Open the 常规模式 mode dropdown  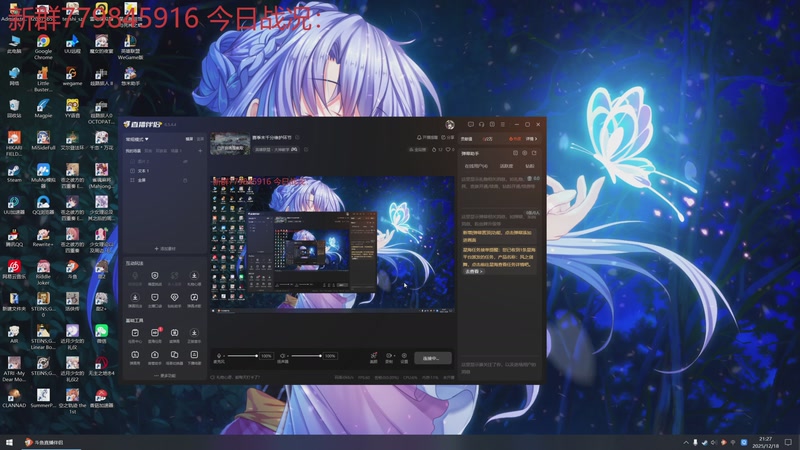pyautogui.click(x=137, y=139)
